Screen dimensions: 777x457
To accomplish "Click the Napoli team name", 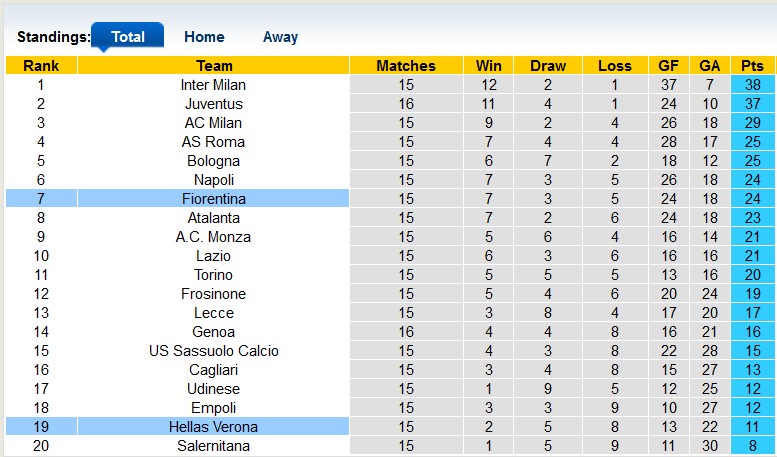I will click(214, 180).
